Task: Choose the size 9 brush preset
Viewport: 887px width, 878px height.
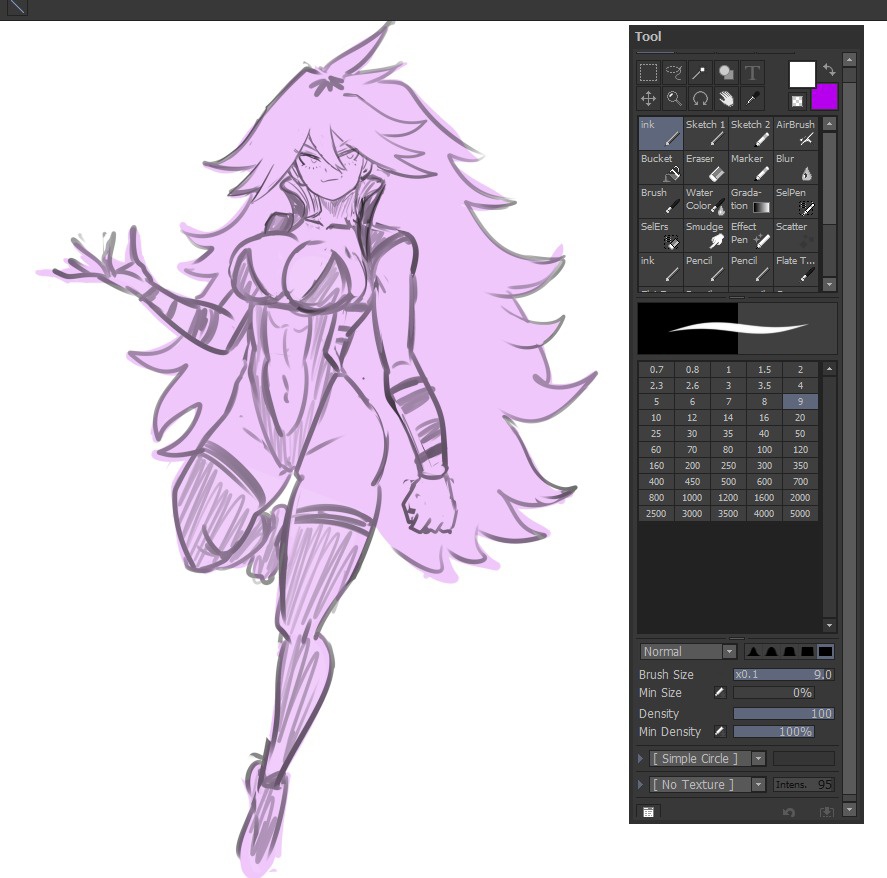Action: click(x=800, y=402)
